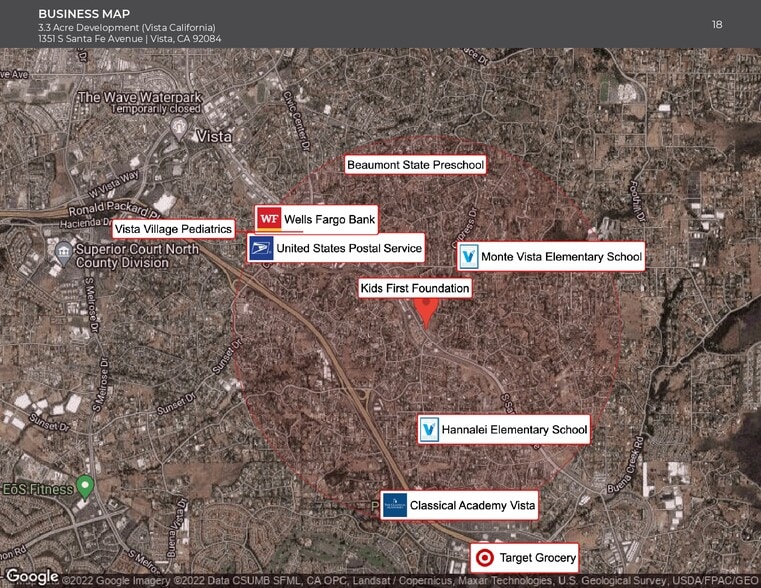Click the BUSINESS MAP heading
The height and width of the screenshot is (588, 761).
pyautogui.click(x=83, y=13)
